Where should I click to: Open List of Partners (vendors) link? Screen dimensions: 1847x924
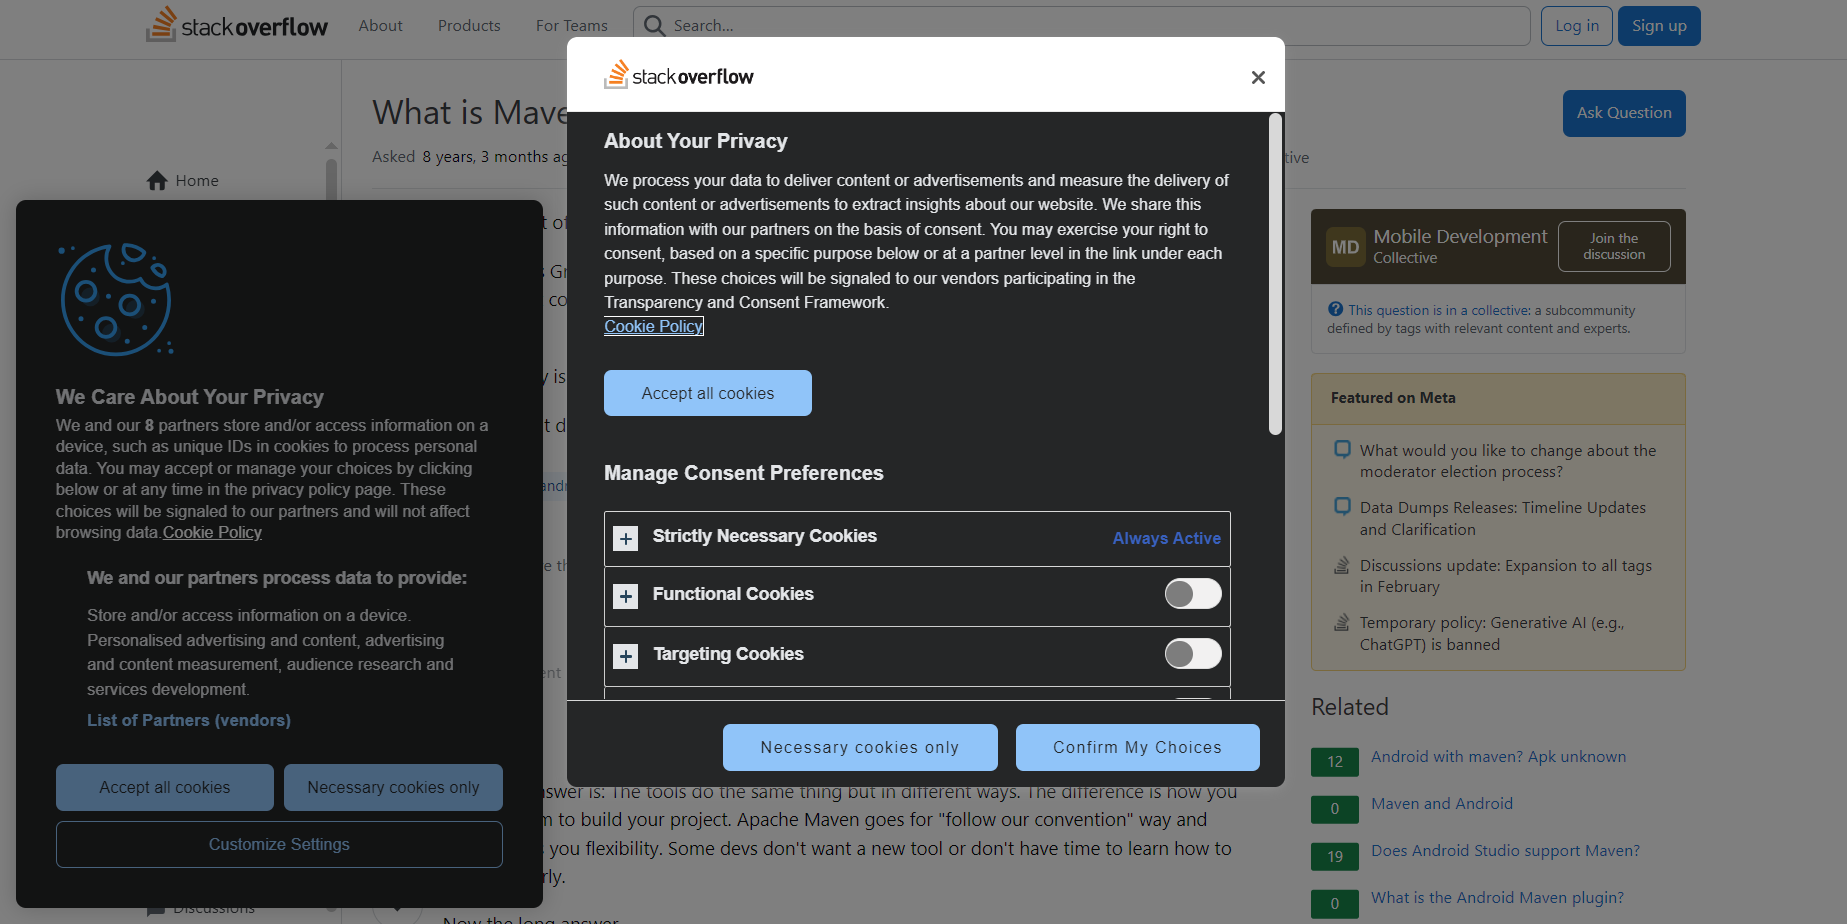(189, 720)
